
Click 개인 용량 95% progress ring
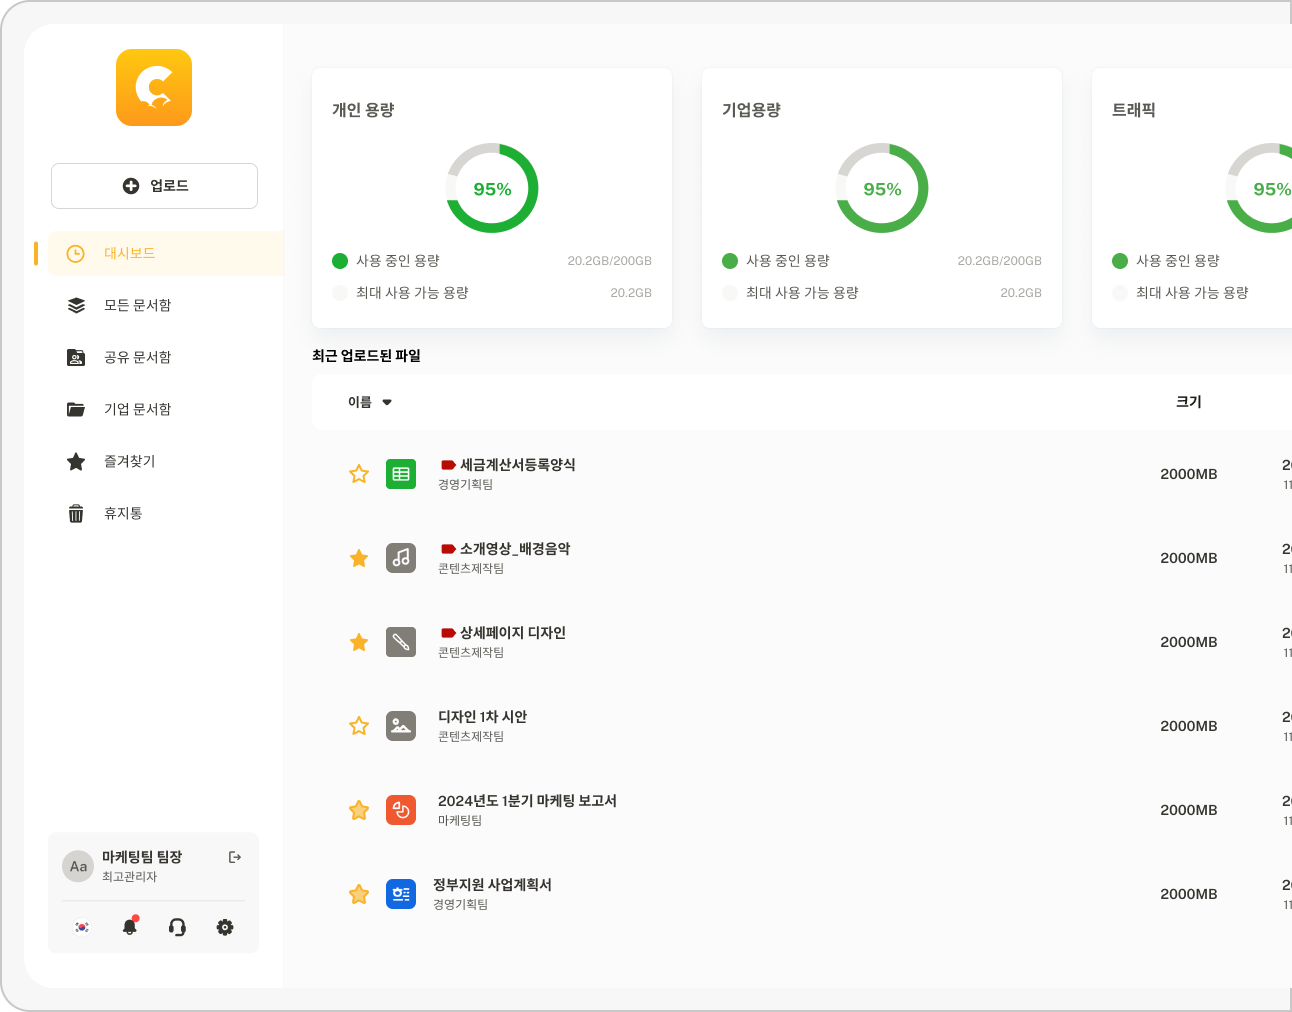(492, 188)
